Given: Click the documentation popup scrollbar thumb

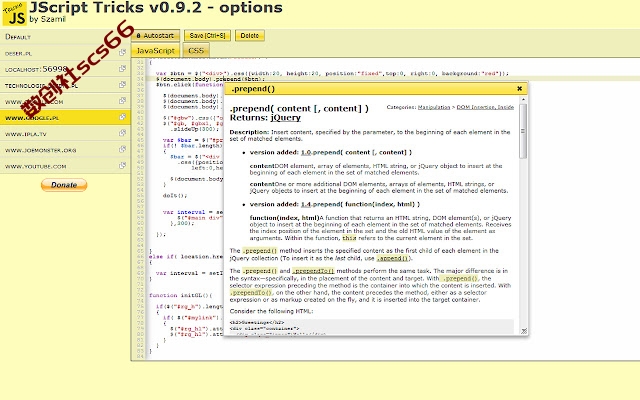Looking at the screenshot, I should [523, 131].
